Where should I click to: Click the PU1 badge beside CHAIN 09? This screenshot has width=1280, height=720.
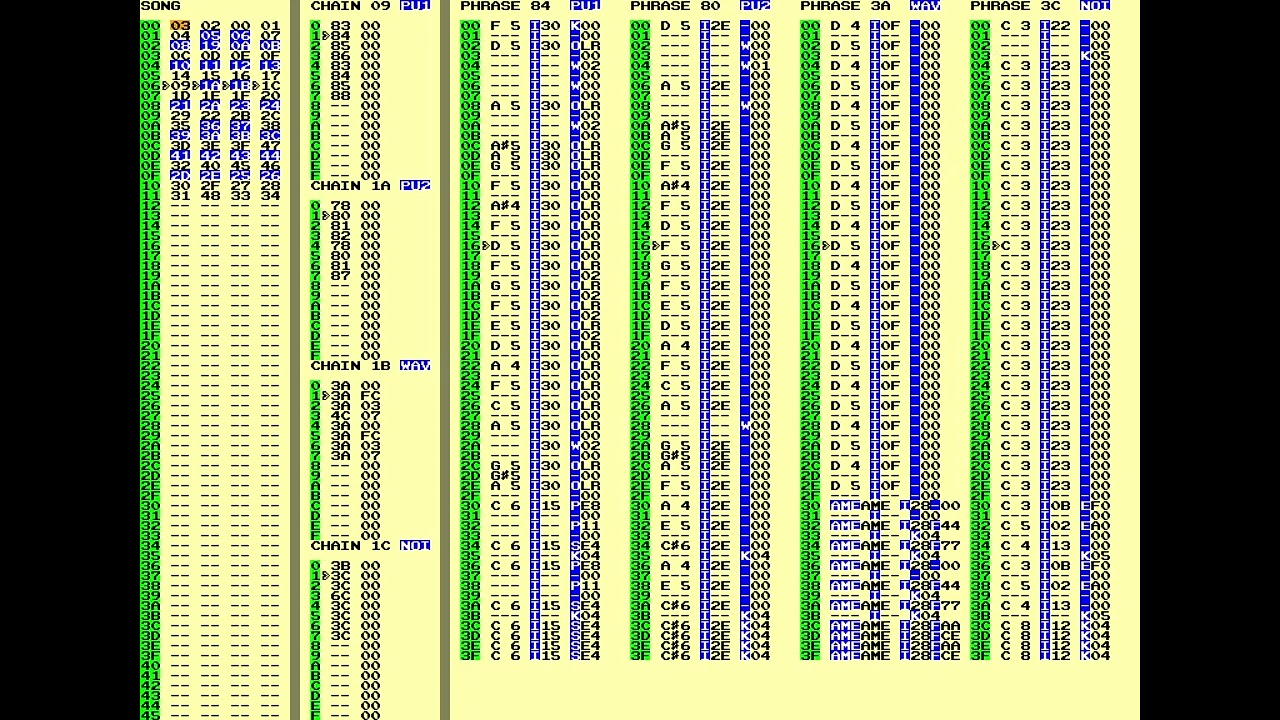click(x=415, y=6)
